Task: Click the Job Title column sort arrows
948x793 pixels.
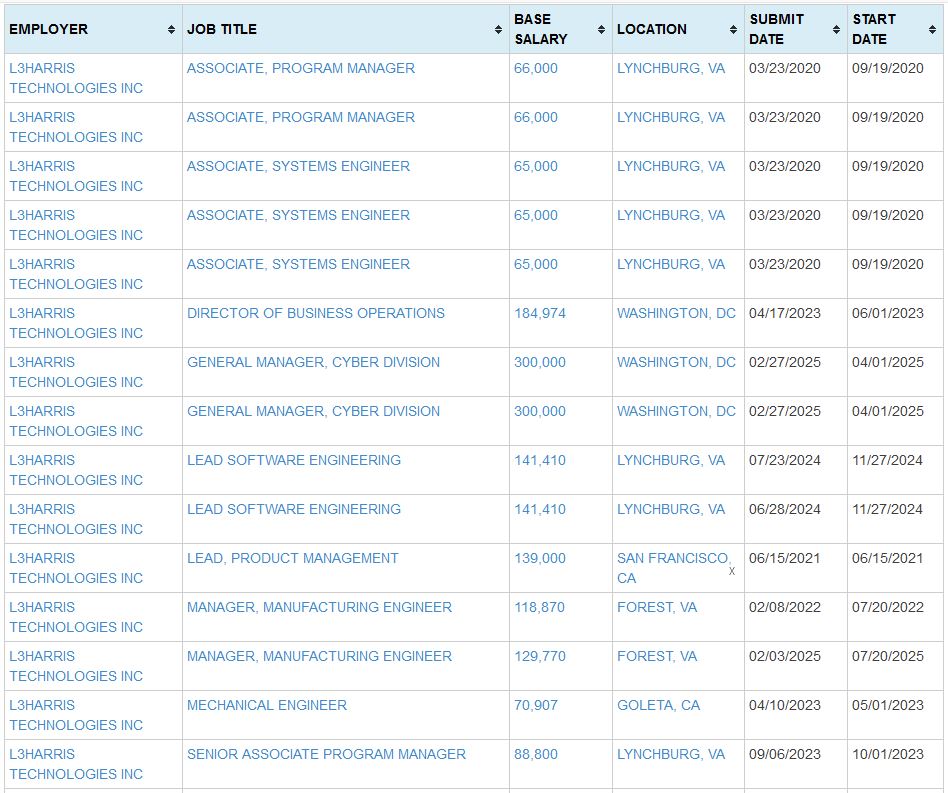Action: (498, 29)
